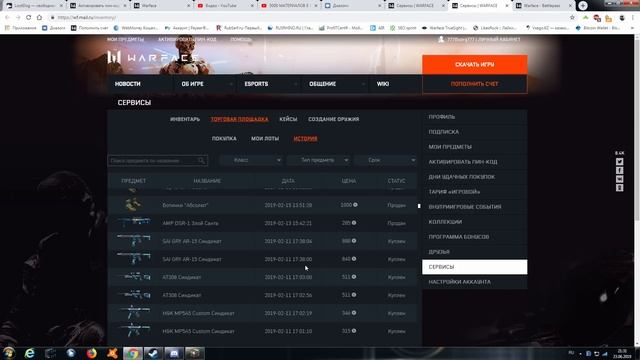Open Firefox from the taskbar
This screenshot has height=360, width=640.
(91, 353)
